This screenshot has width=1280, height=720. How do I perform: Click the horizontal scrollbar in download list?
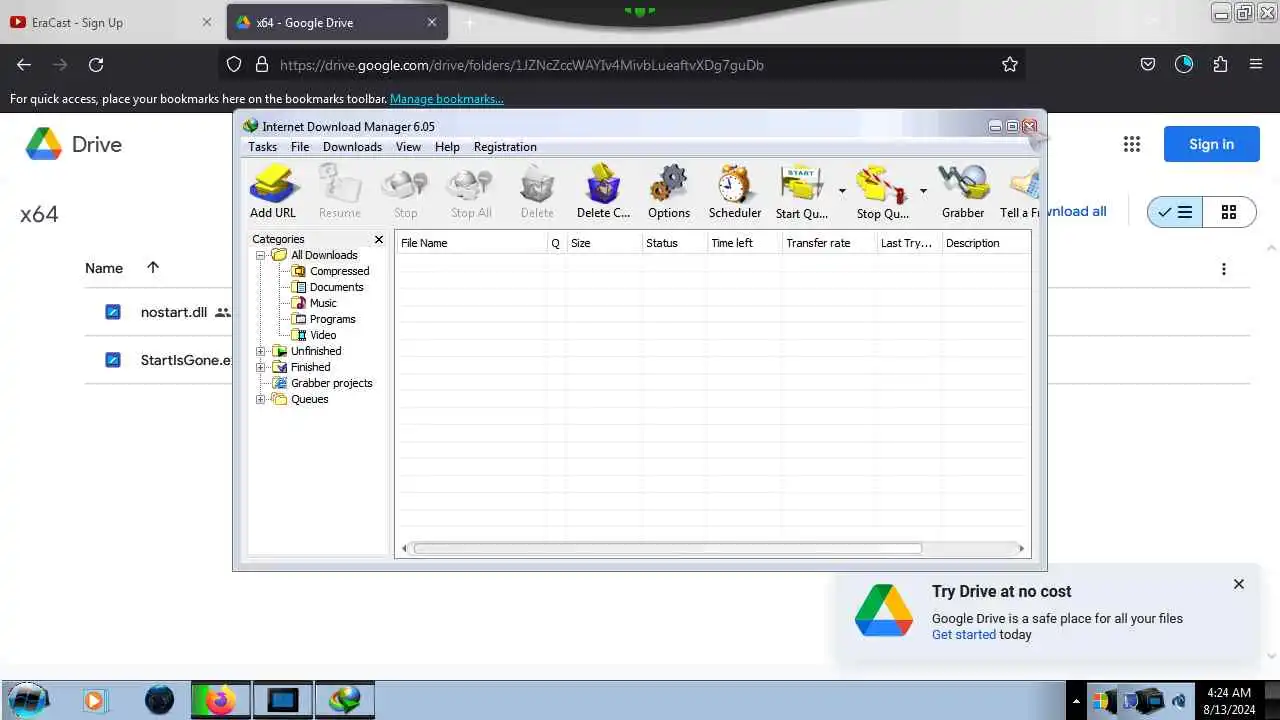pos(667,548)
